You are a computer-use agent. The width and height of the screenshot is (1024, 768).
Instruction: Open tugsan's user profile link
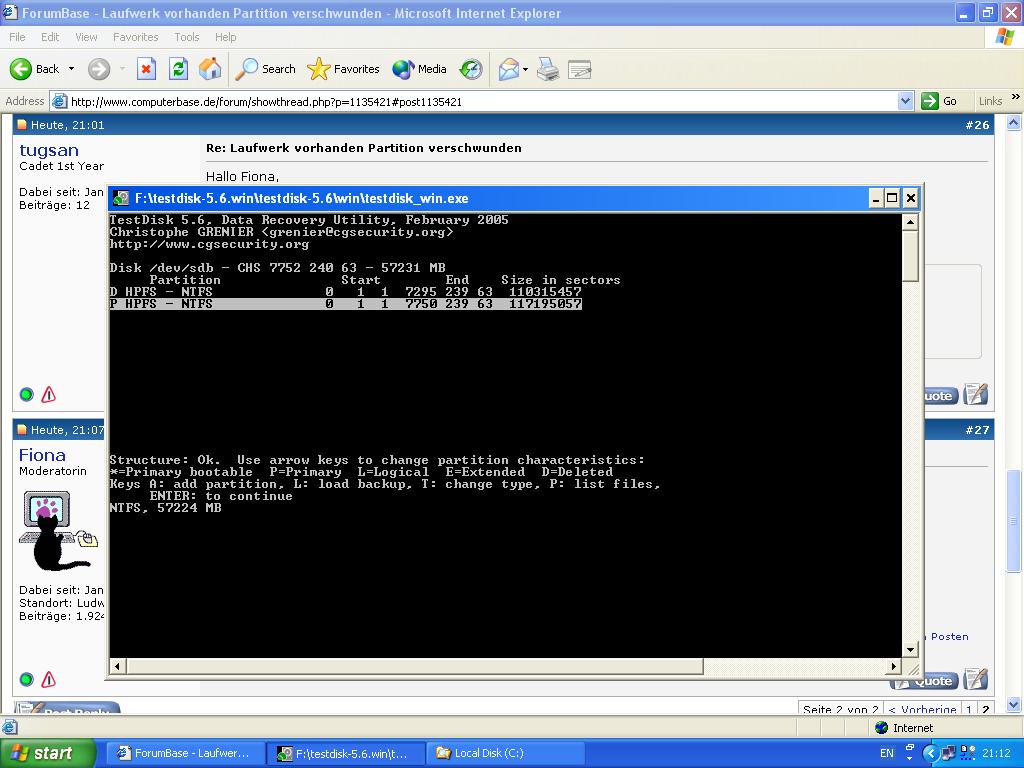coord(49,150)
